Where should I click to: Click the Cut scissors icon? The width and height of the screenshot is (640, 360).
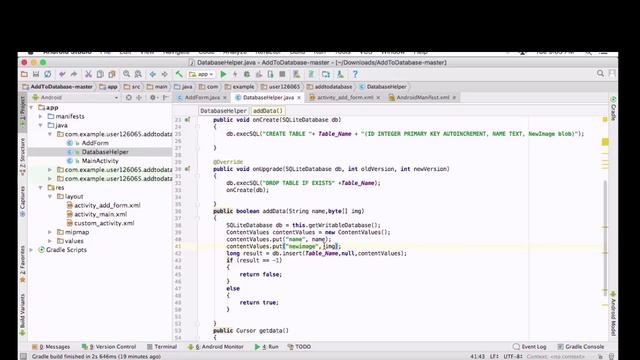click(88, 74)
